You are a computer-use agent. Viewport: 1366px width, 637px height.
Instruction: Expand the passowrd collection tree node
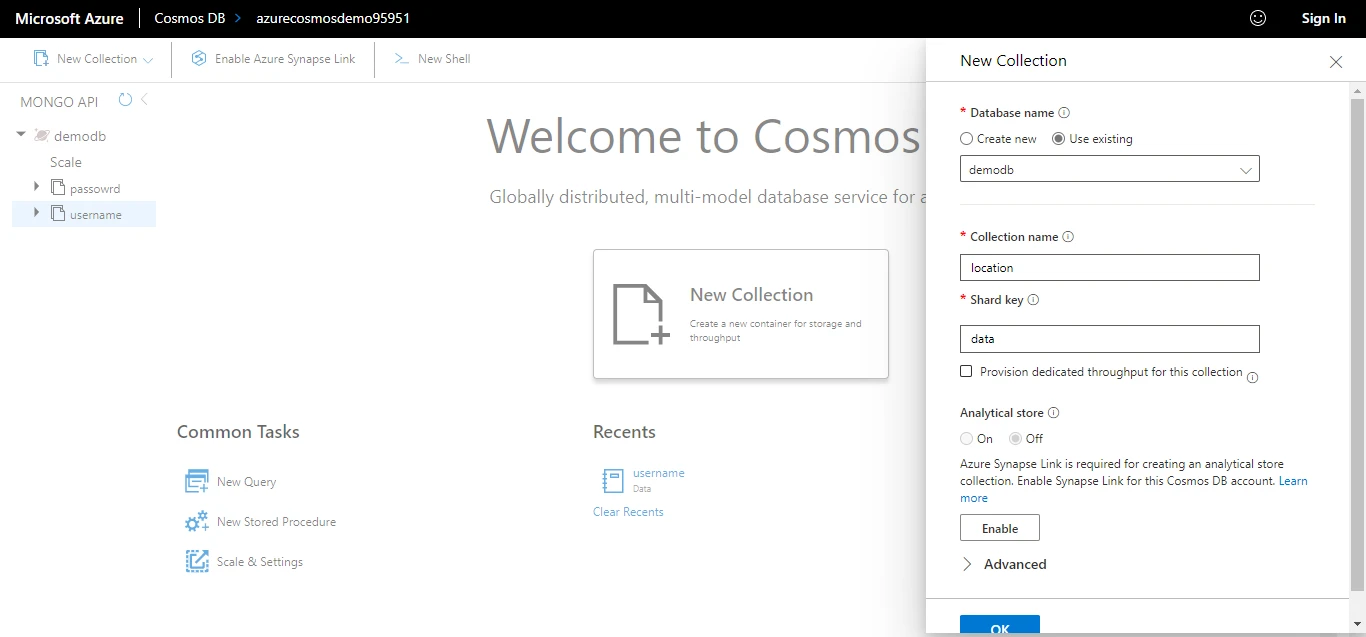coord(36,187)
